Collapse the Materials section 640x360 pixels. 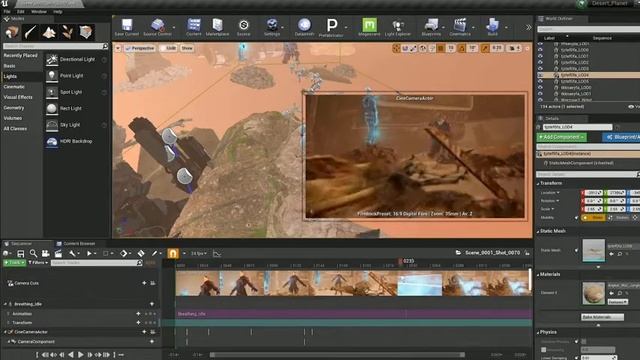(x=538, y=275)
